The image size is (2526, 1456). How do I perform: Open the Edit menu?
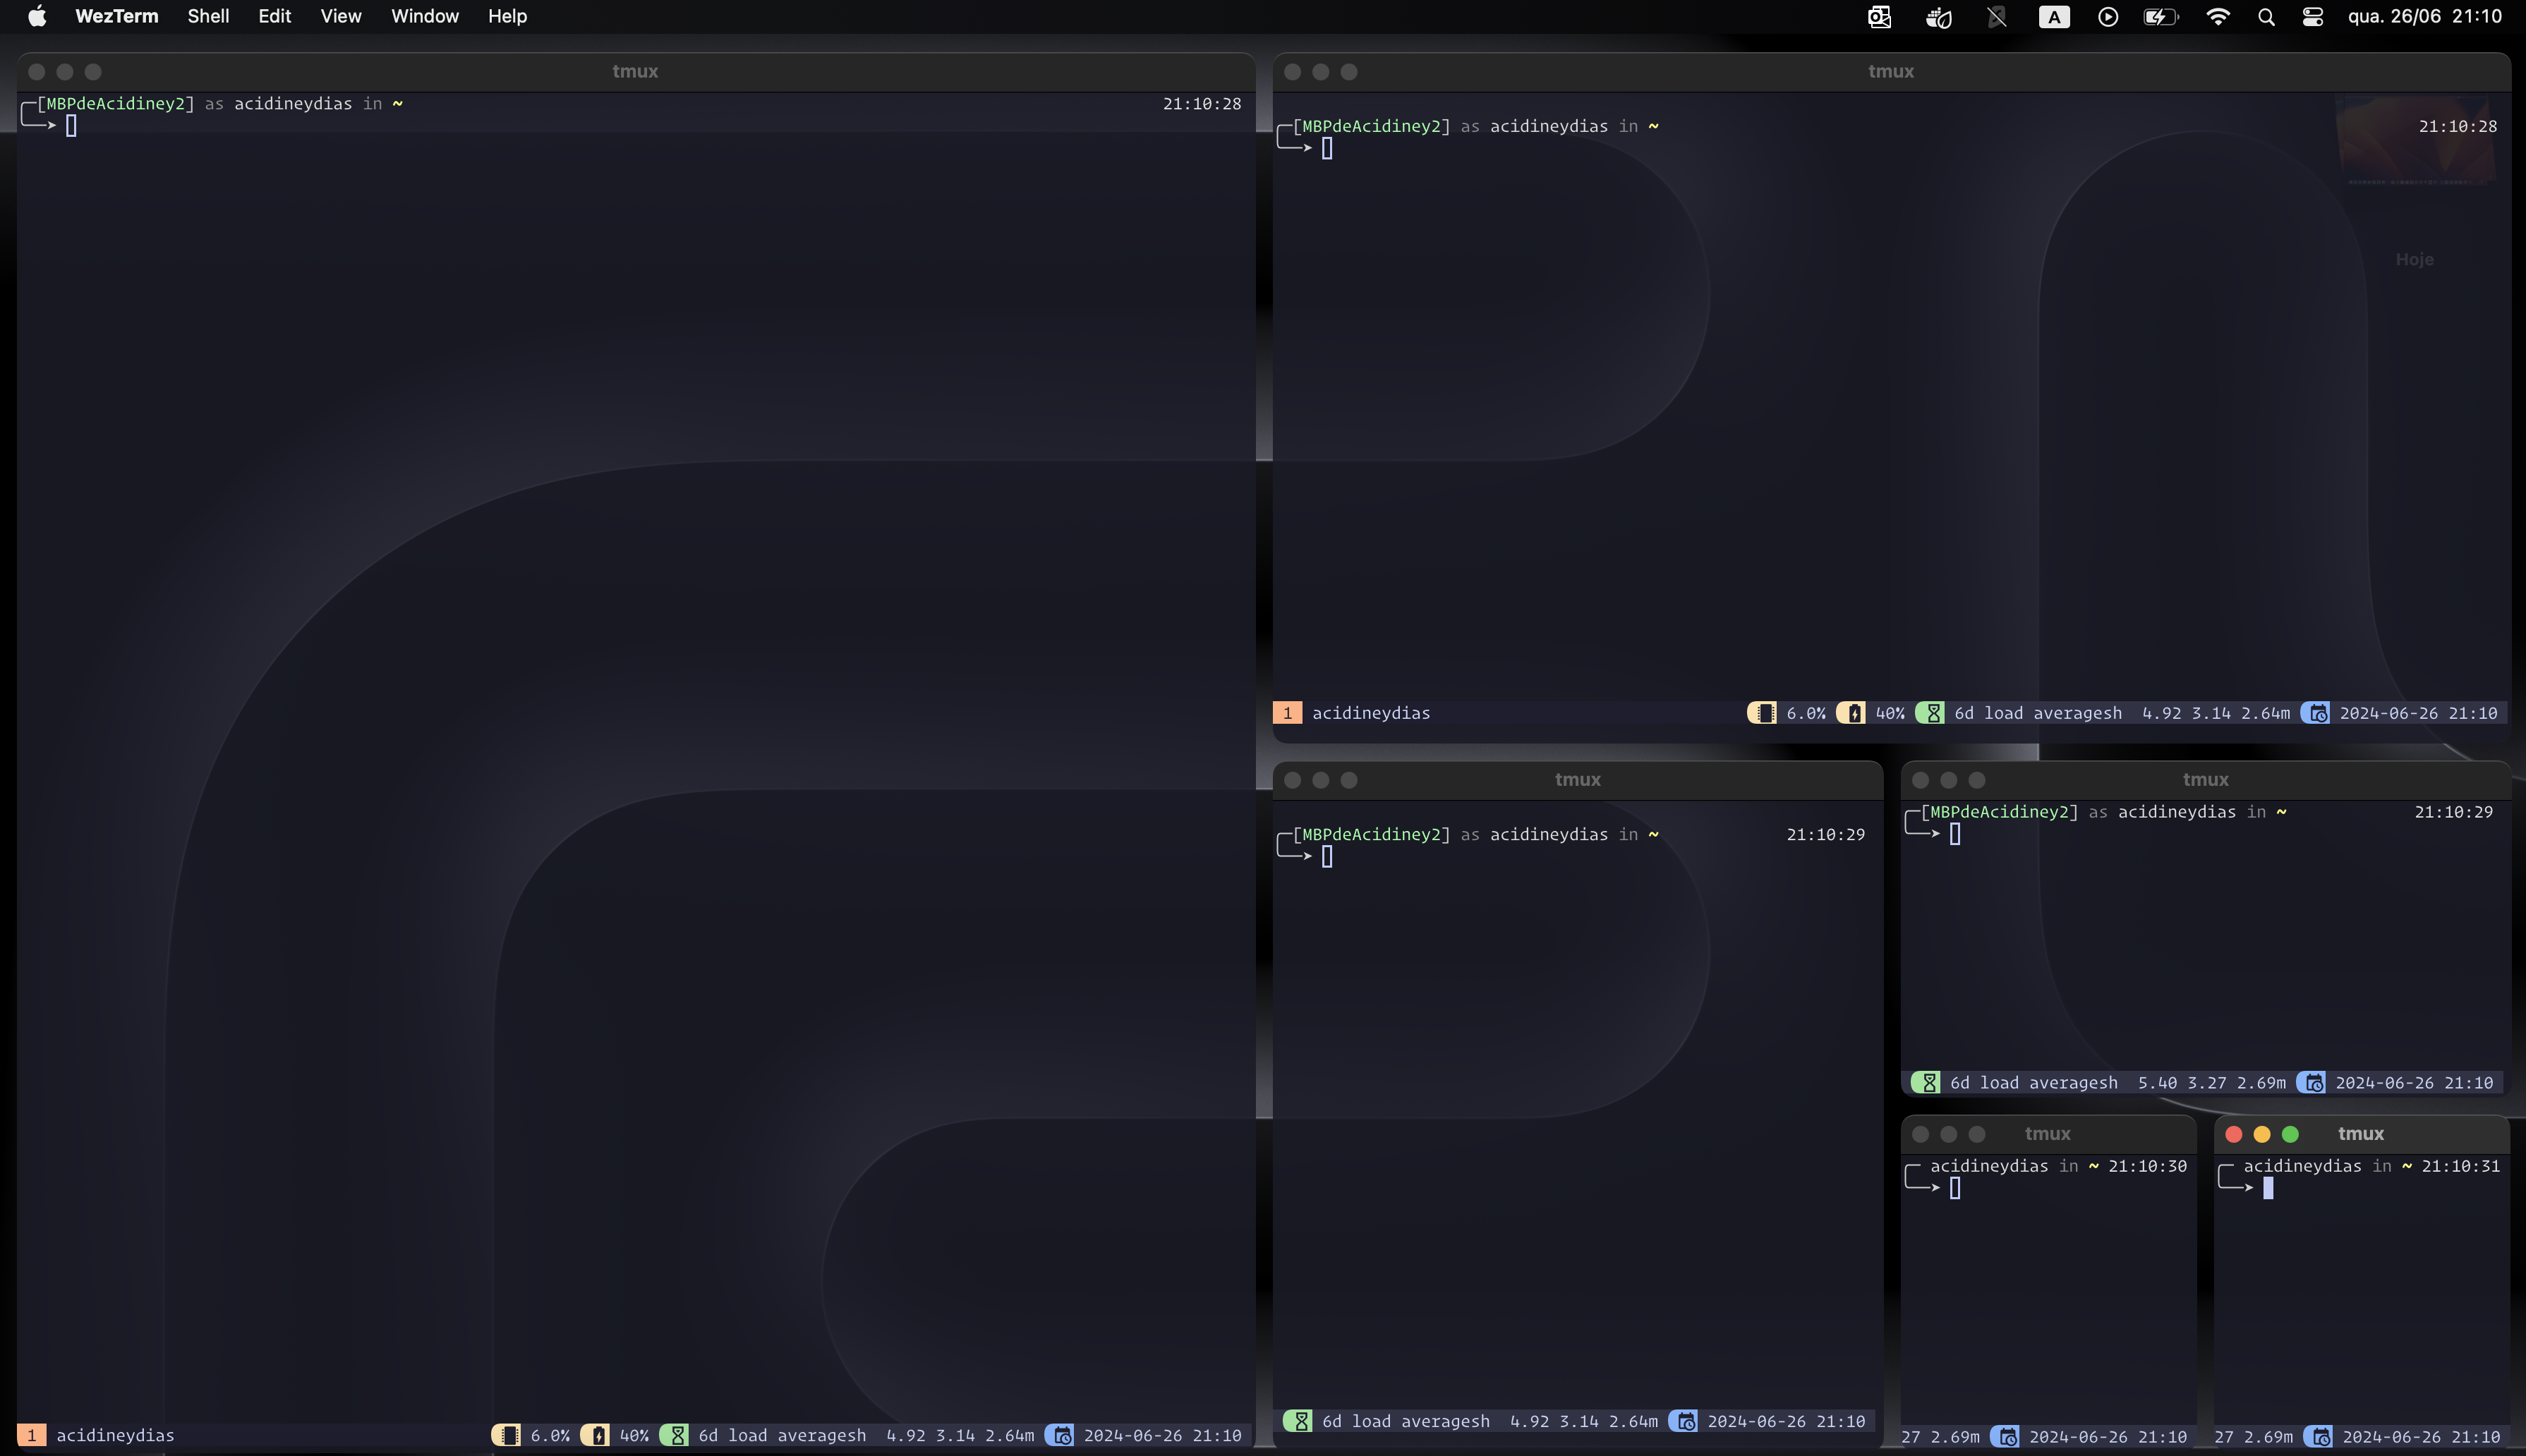pos(274,17)
